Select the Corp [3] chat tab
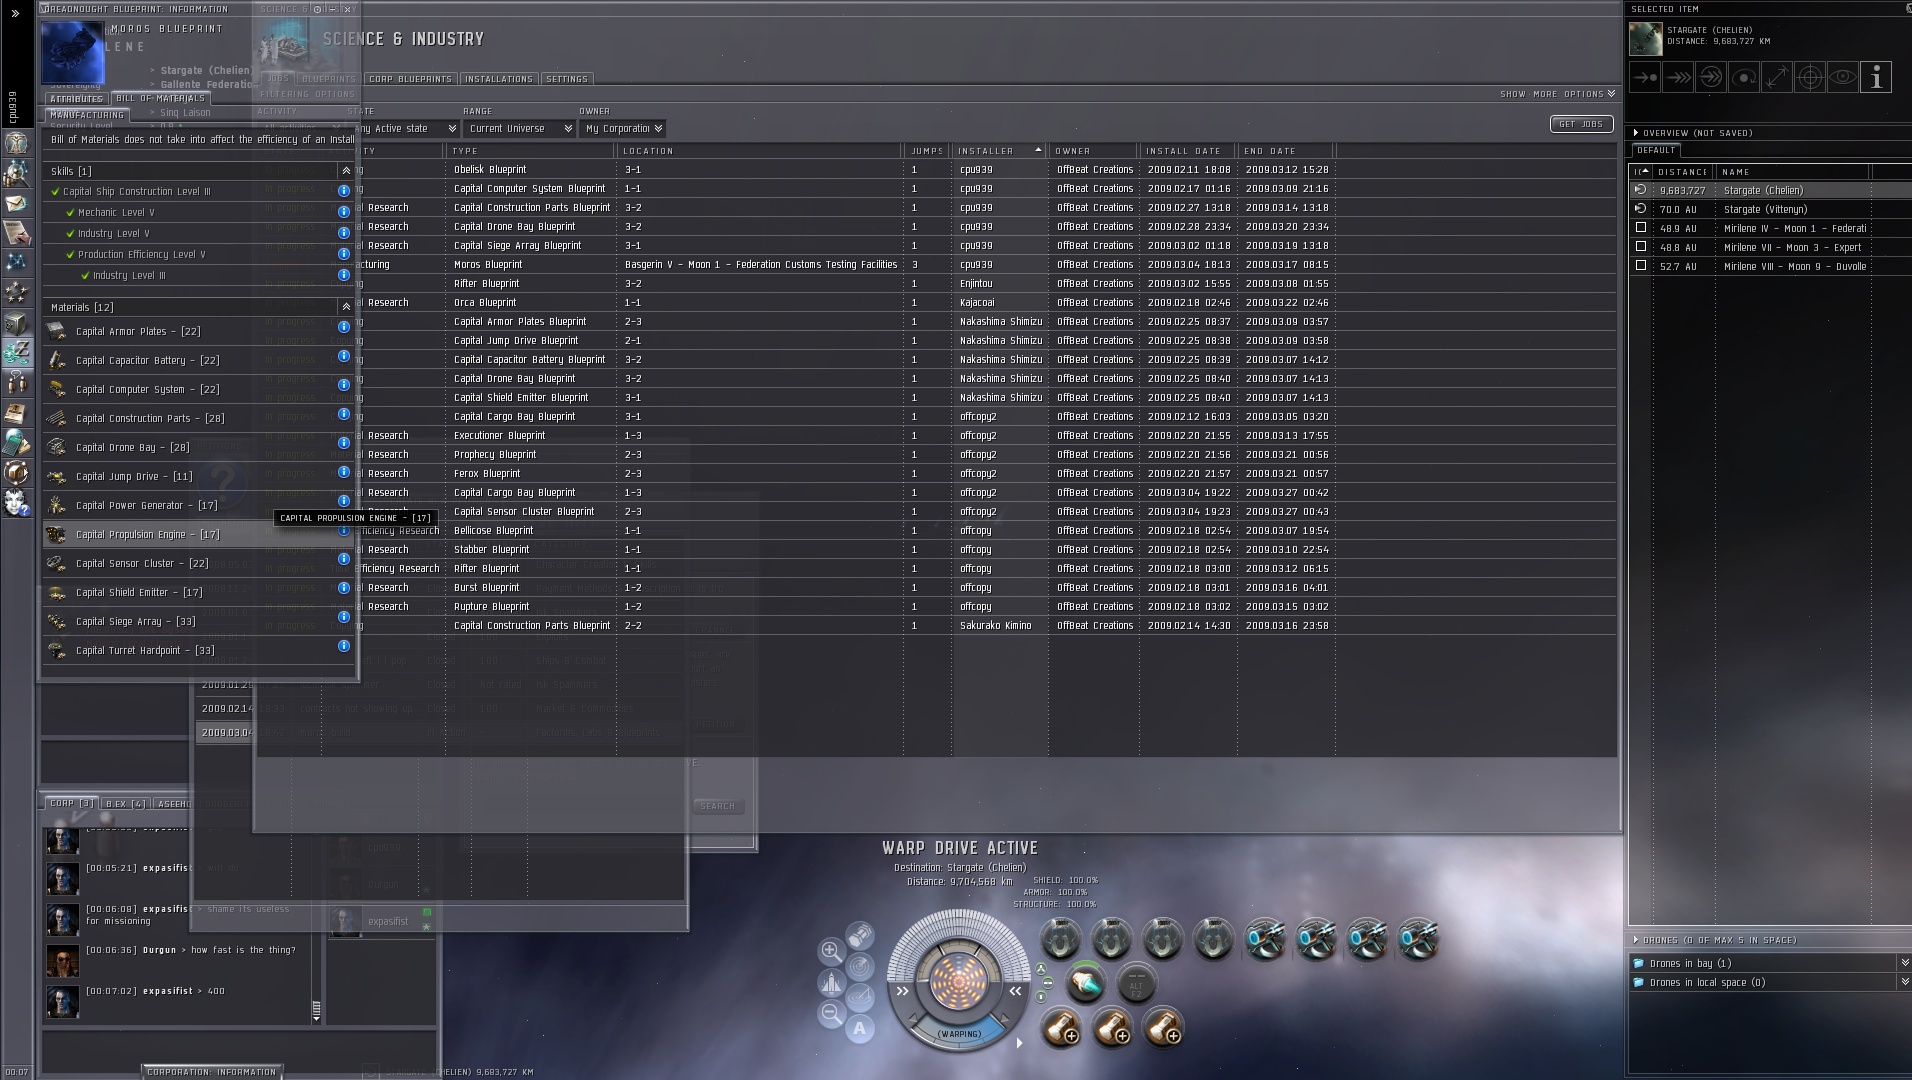The image size is (1912, 1080). pos(72,803)
